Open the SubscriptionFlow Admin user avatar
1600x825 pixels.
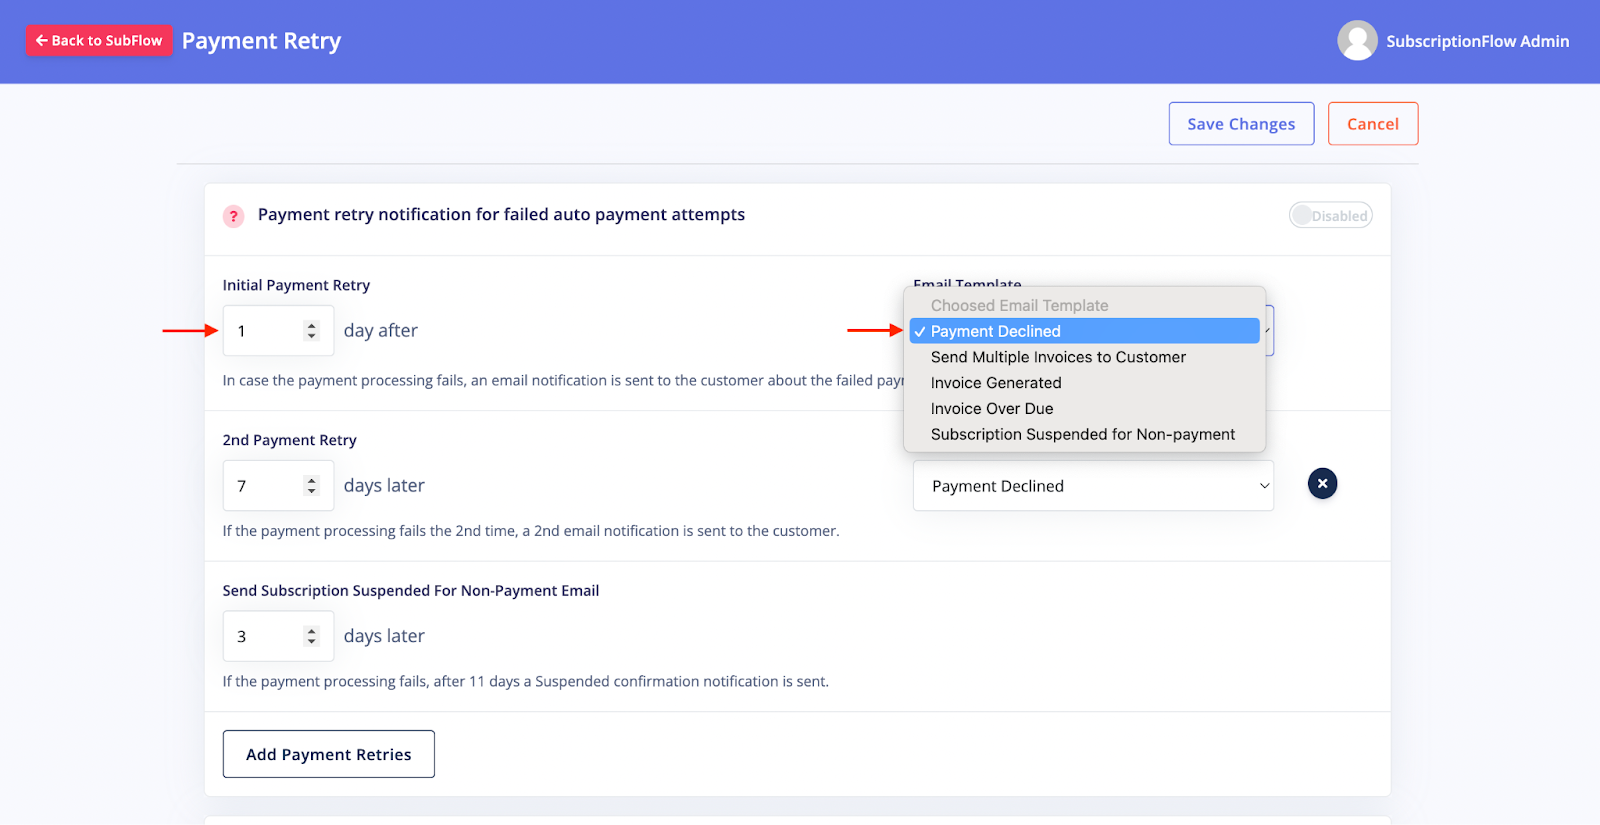[x=1357, y=41]
